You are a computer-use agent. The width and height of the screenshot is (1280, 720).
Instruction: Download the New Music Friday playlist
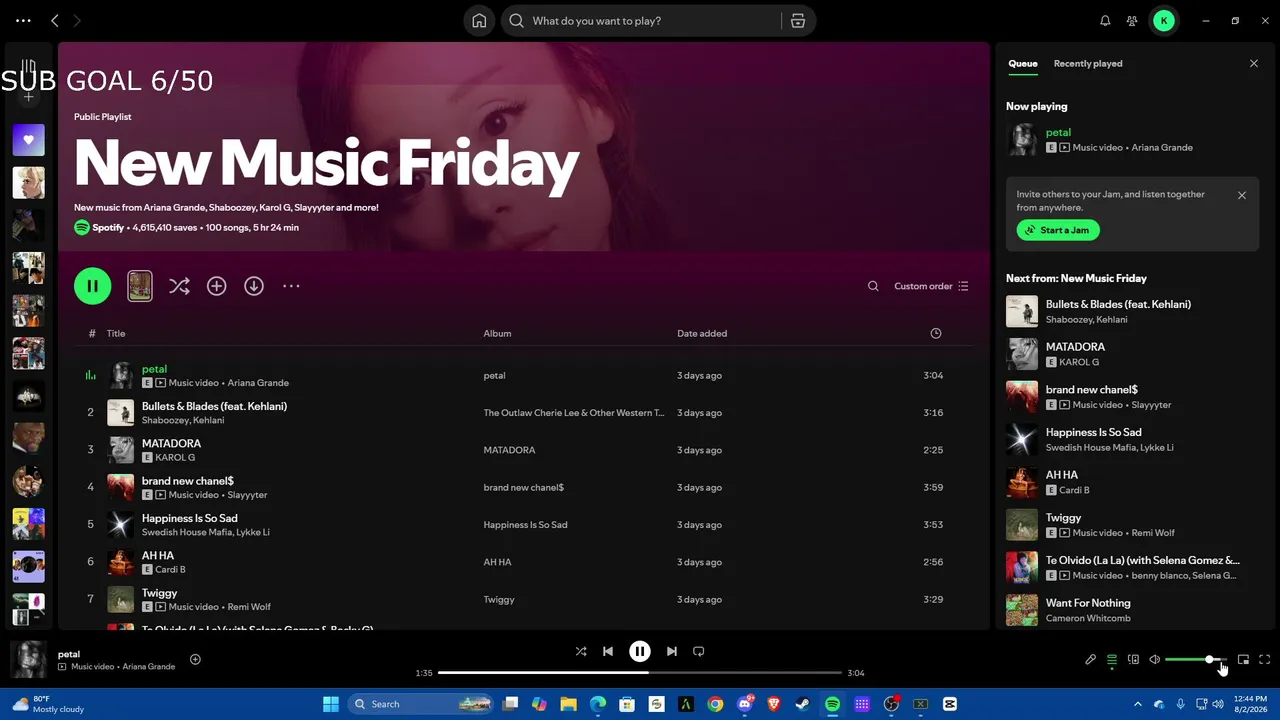pos(254,286)
